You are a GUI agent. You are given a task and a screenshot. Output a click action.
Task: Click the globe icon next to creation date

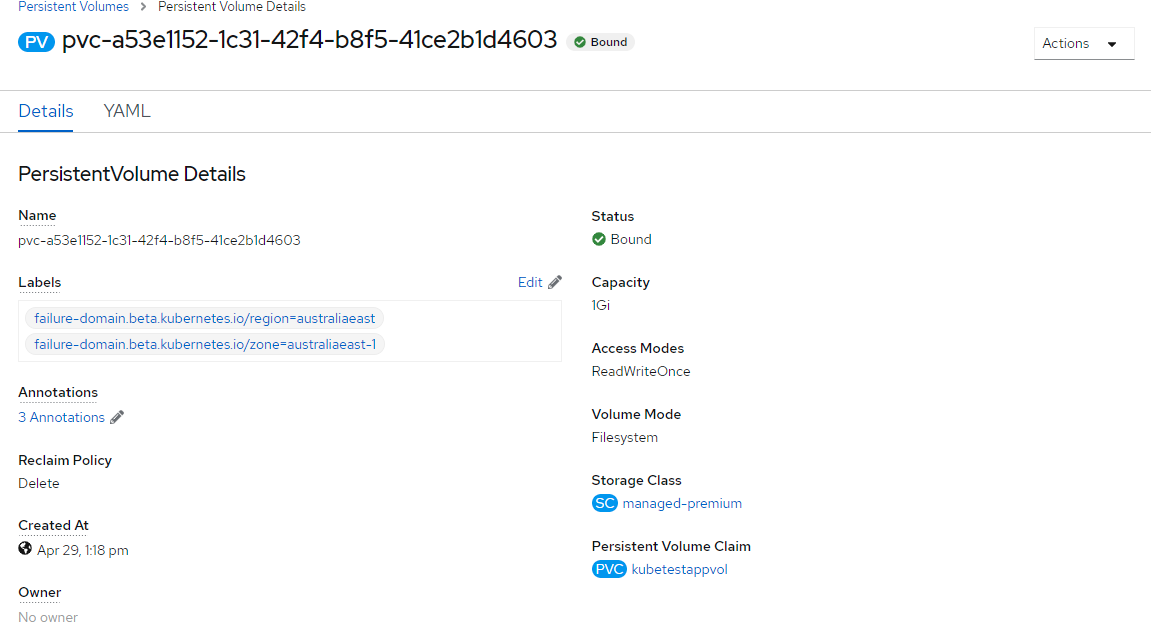pos(25,549)
